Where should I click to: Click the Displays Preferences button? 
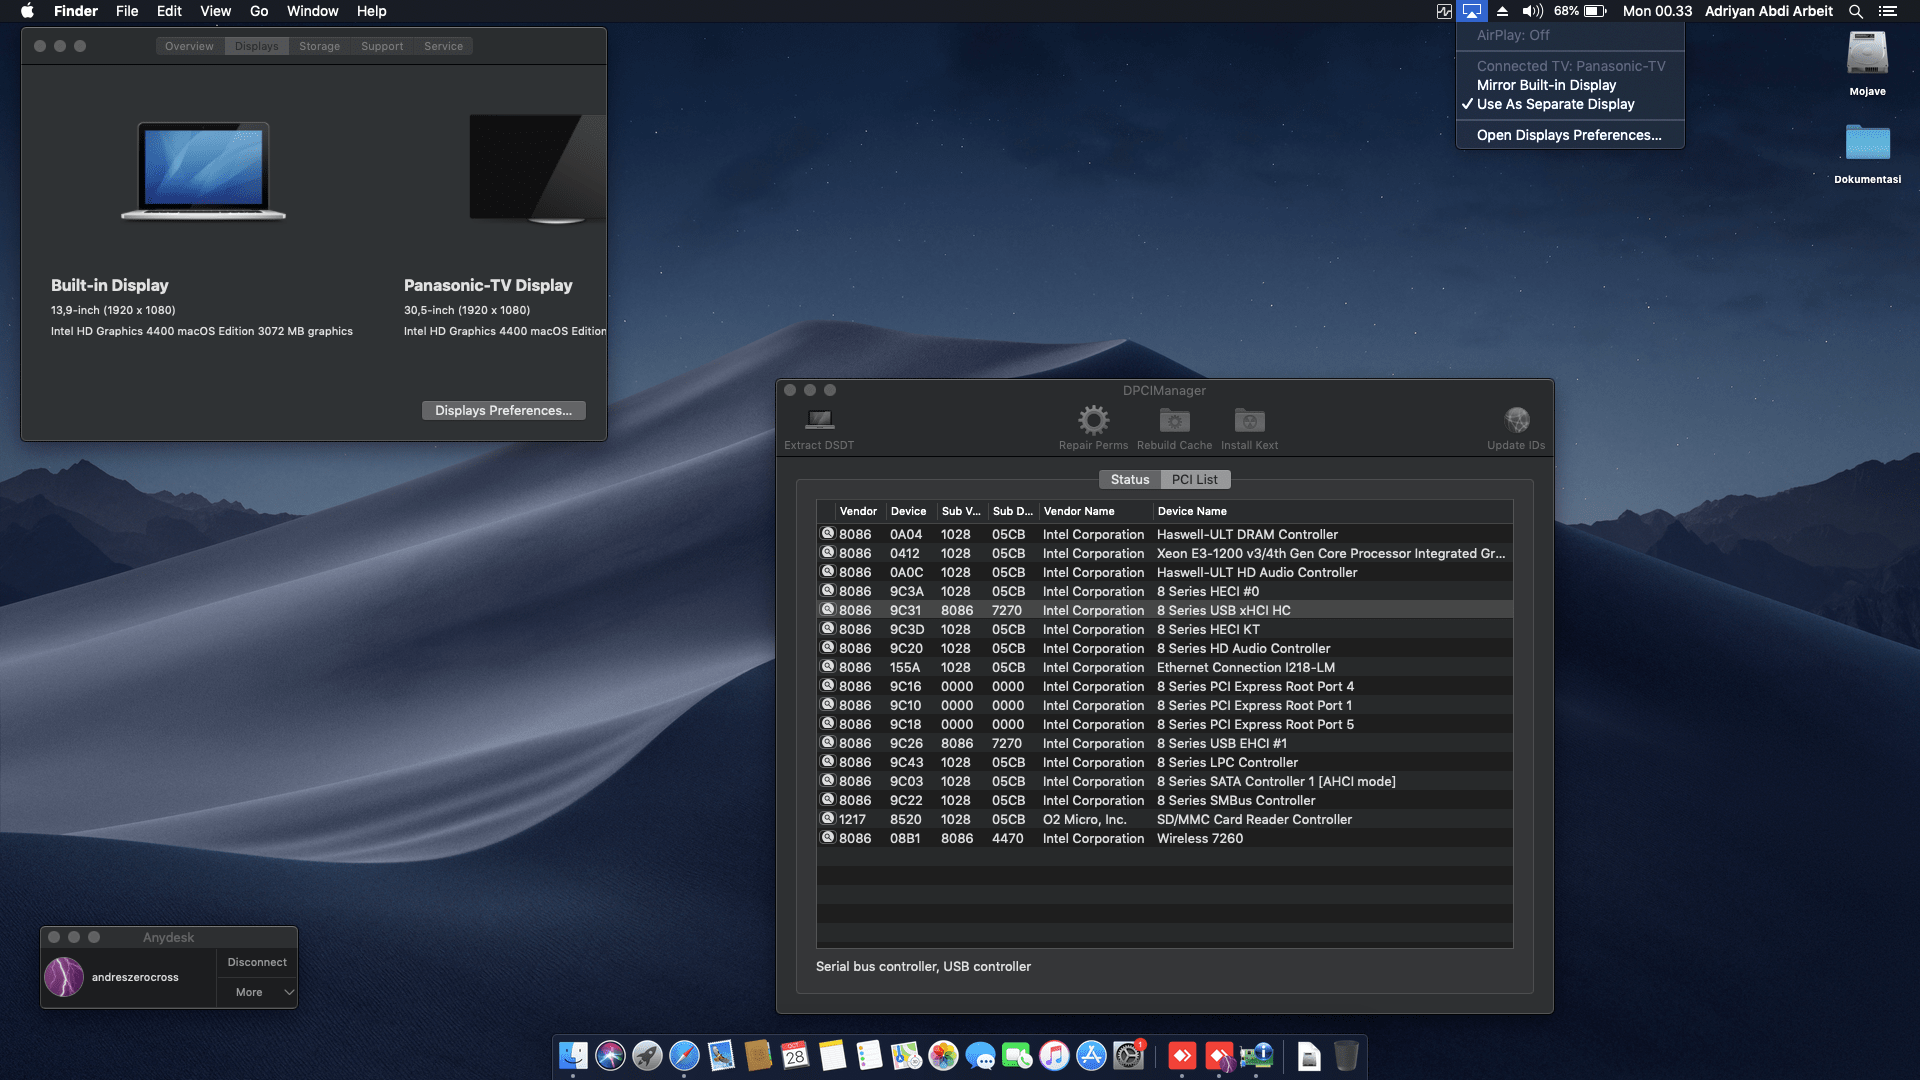point(503,411)
